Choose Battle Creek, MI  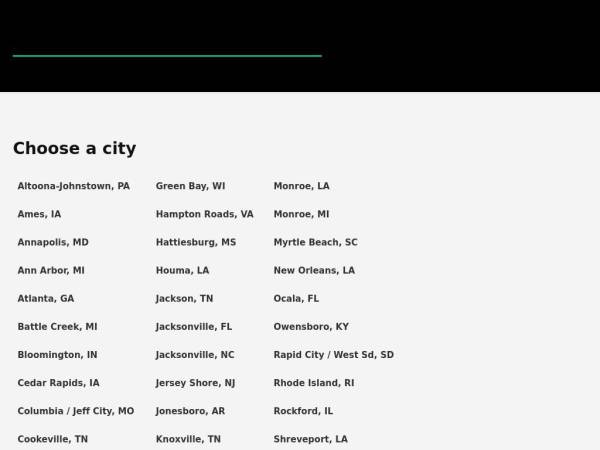[57, 327]
